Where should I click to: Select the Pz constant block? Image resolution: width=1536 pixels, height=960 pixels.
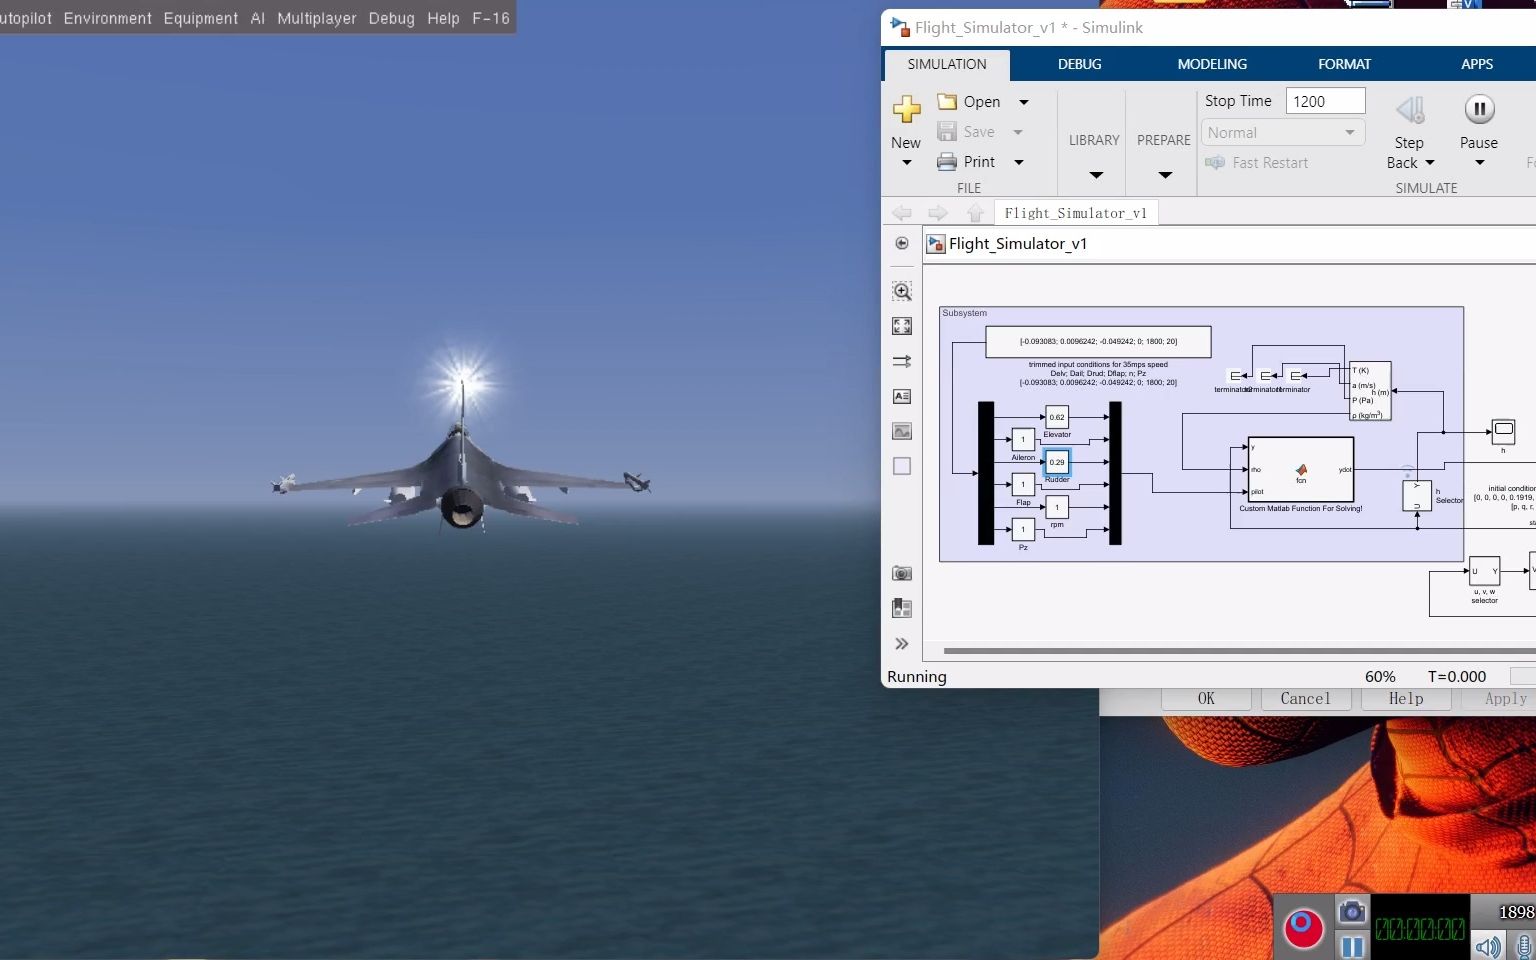(x=1023, y=530)
